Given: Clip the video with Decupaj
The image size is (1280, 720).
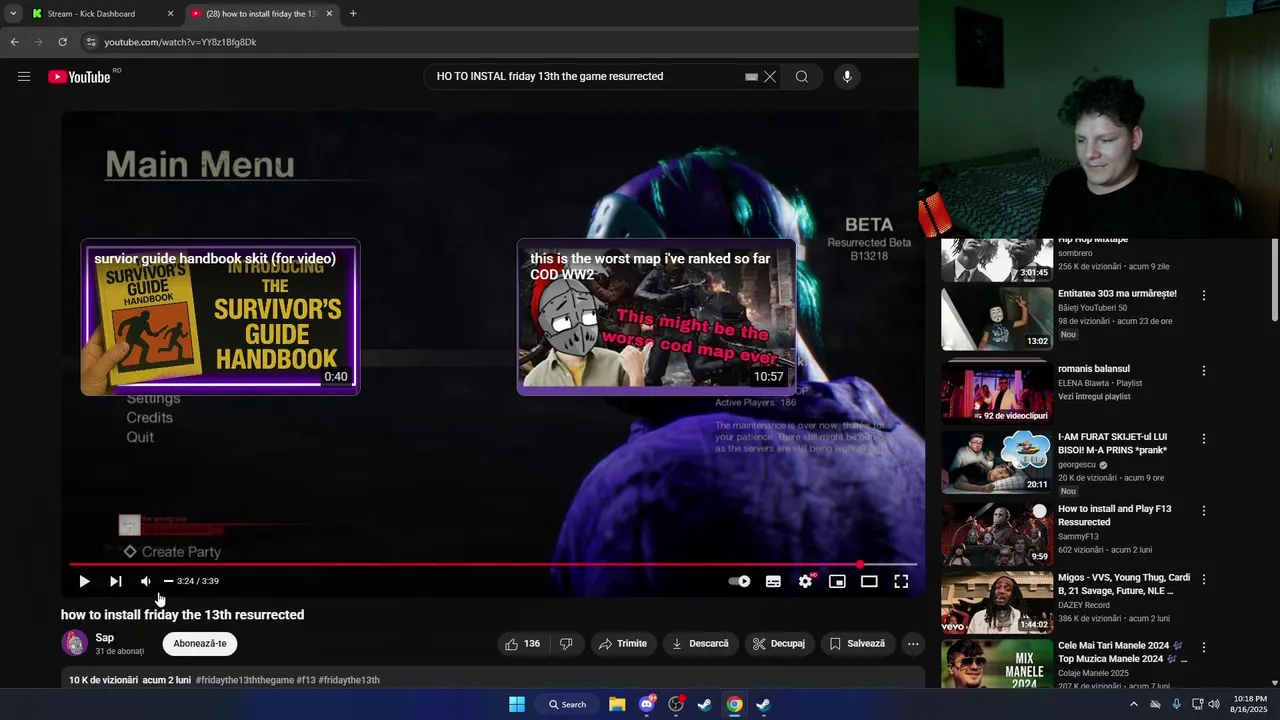Looking at the screenshot, I should (x=779, y=644).
